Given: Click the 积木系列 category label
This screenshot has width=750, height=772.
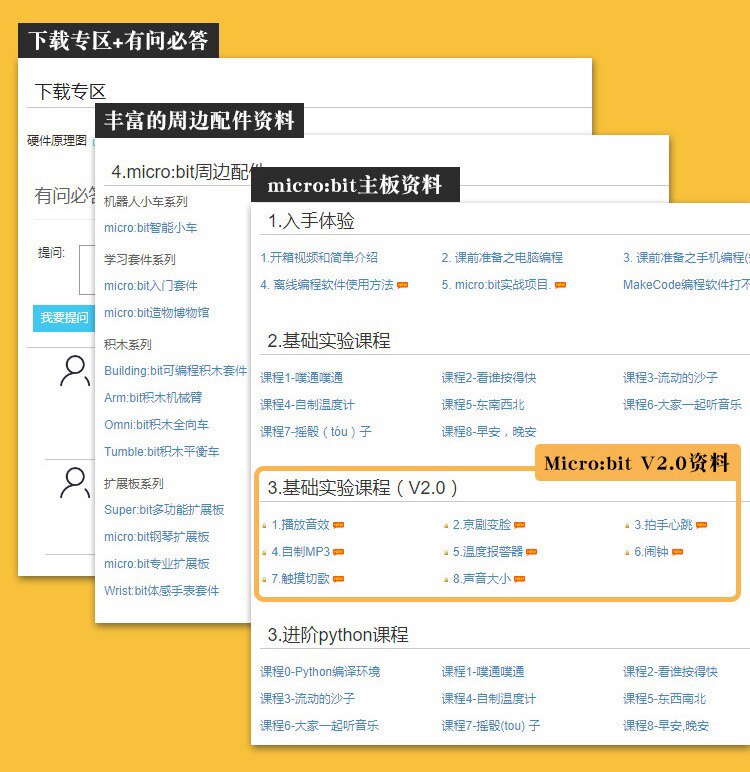Looking at the screenshot, I should [128, 345].
